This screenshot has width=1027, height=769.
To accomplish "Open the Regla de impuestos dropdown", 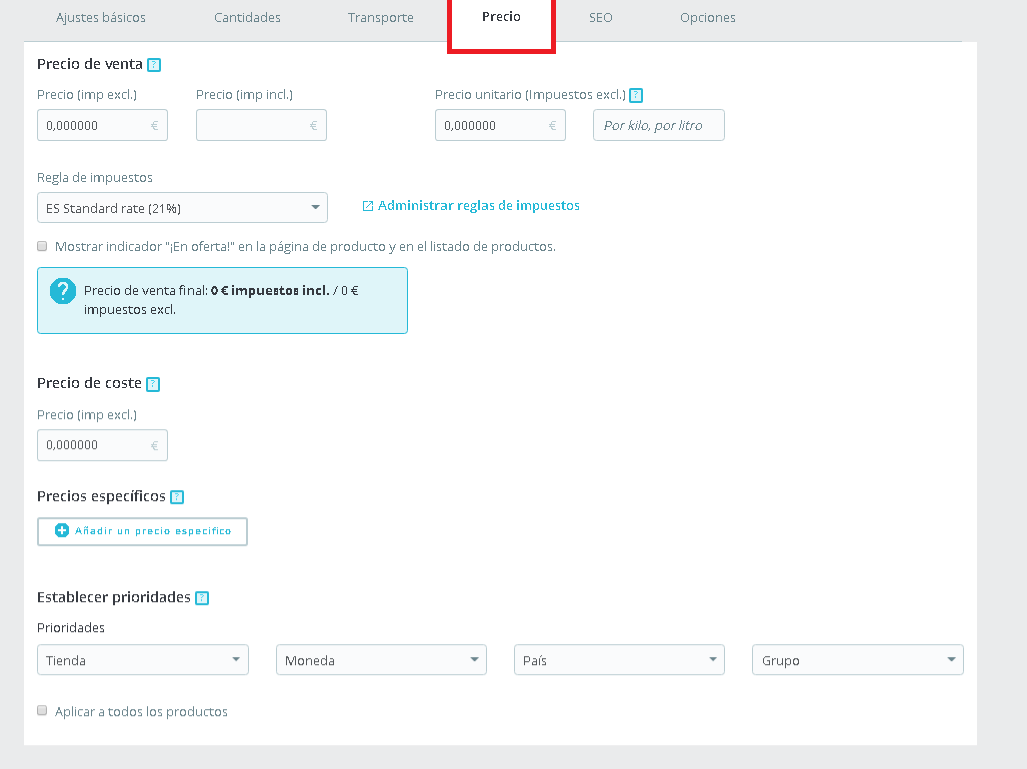I will (182, 208).
